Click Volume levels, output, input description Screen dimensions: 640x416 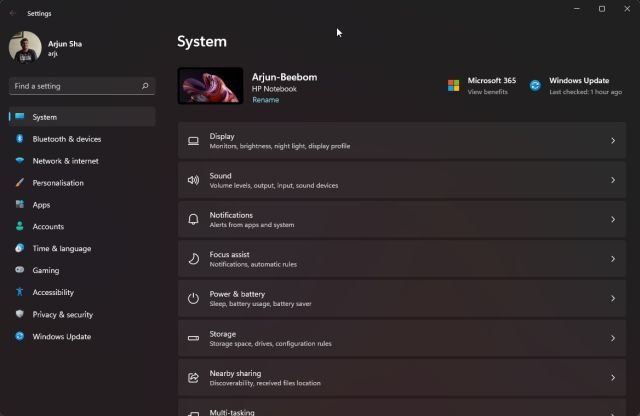(274, 185)
